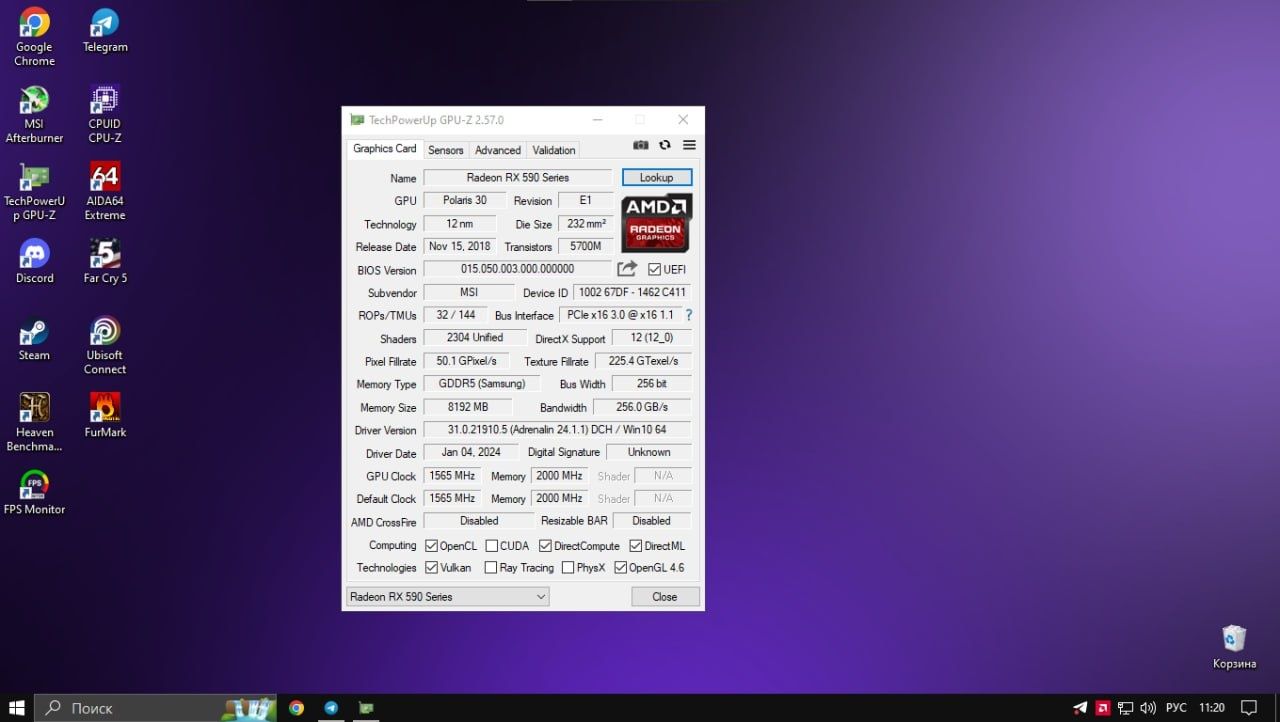Toggle the CUDA checkbox

[x=492, y=546]
